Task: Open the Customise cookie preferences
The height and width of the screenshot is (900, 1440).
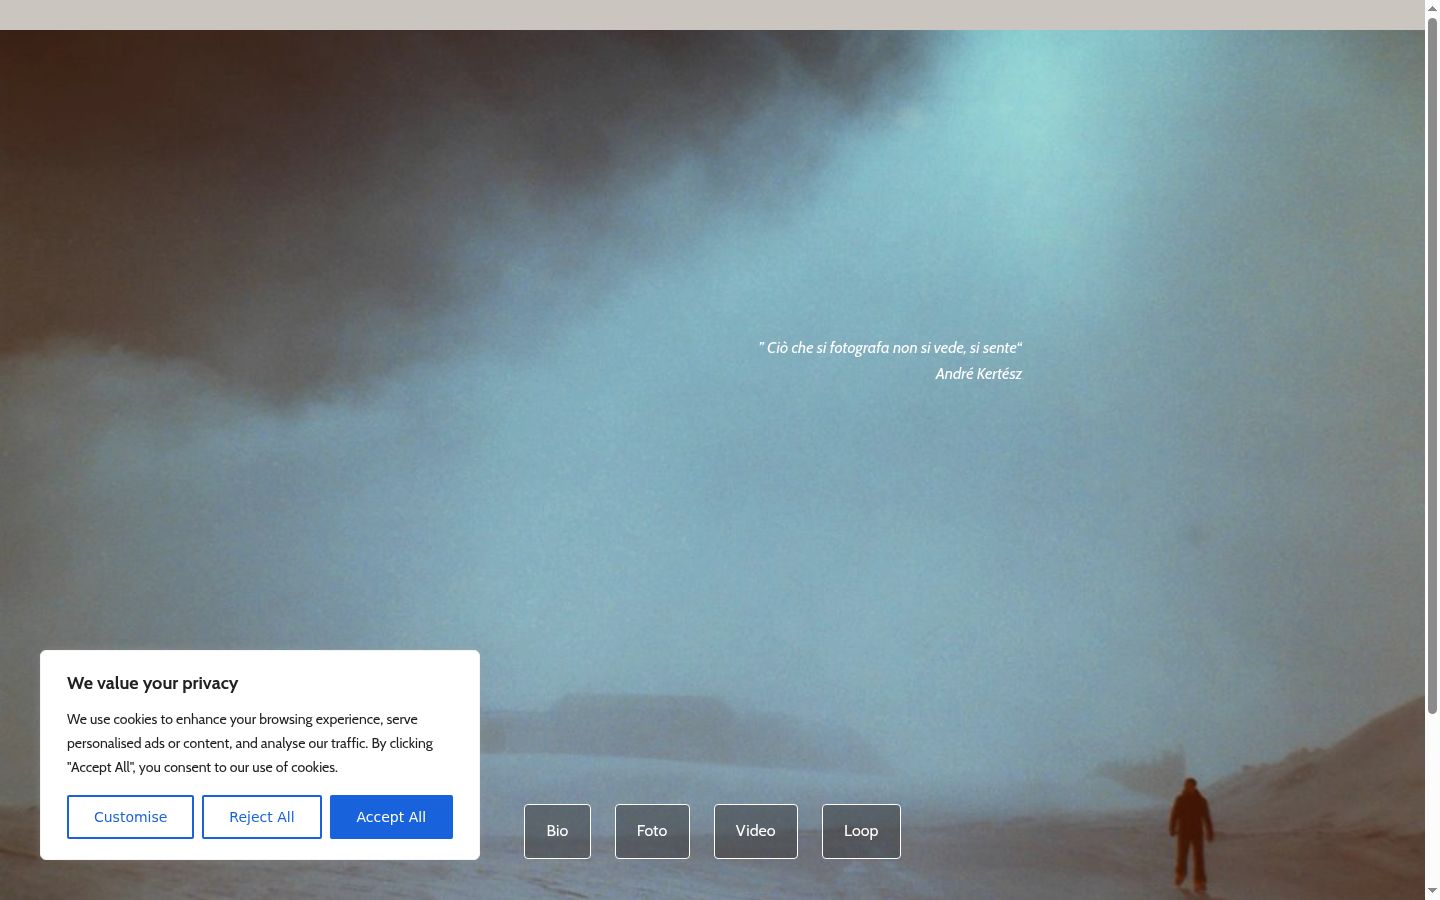Action: coord(130,817)
